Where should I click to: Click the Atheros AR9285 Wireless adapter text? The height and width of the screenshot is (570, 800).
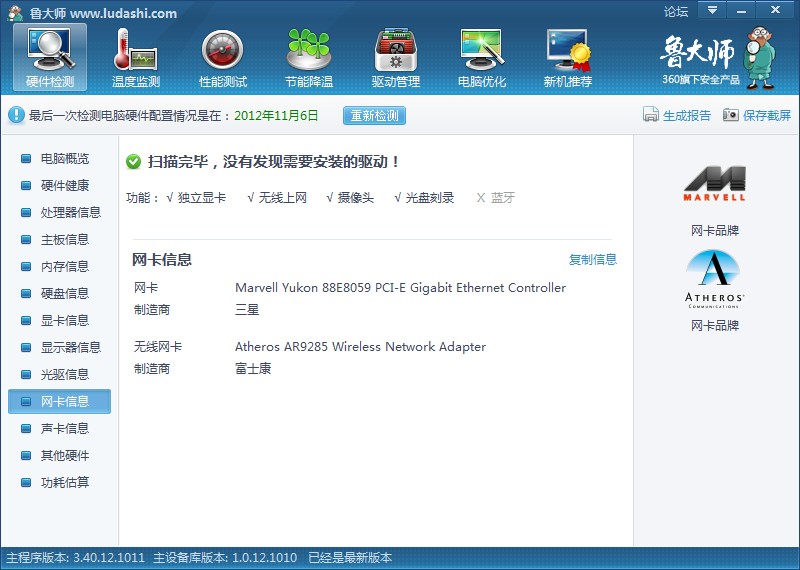[360, 346]
